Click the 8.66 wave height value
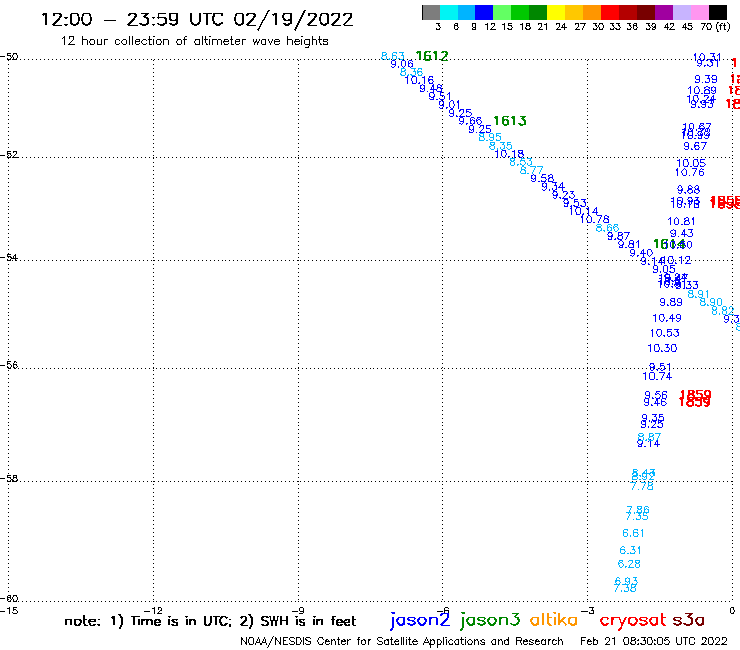The height and width of the screenshot is (650, 740). pos(607,228)
